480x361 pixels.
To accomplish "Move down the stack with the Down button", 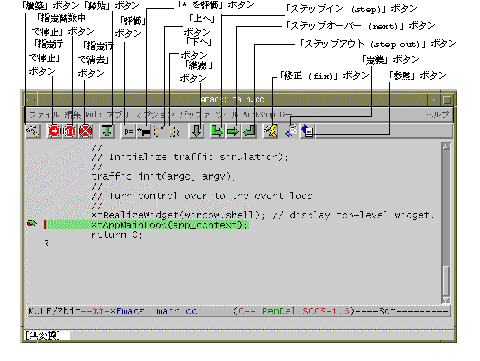I will 174,132.
